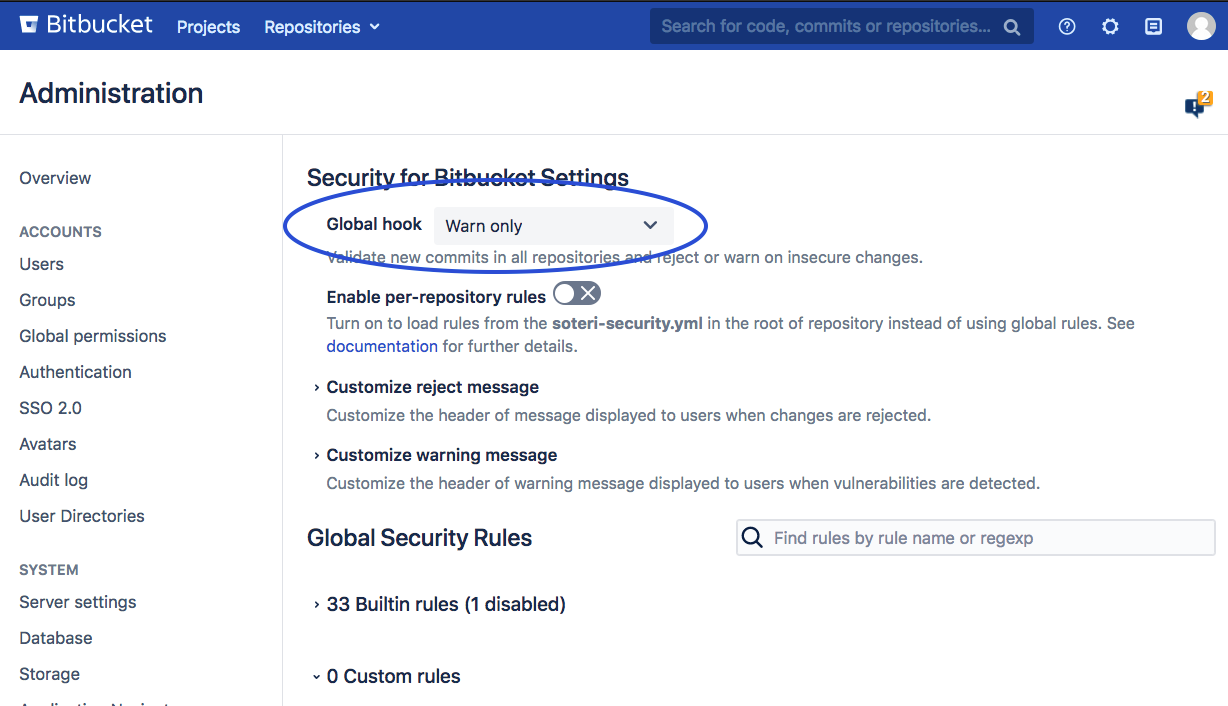This screenshot has height=706, width=1228.
Task: Open Global permissions in sidebar
Action: [93, 336]
